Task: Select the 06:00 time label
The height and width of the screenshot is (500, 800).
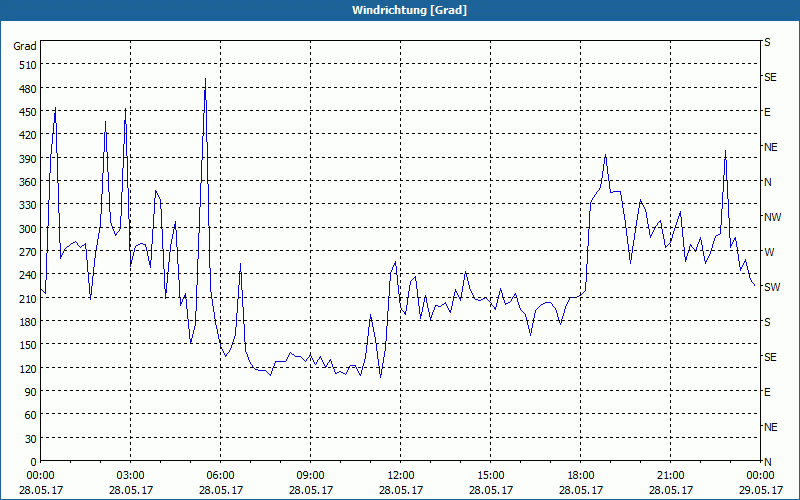Action: pyautogui.click(x=220, y=476)
